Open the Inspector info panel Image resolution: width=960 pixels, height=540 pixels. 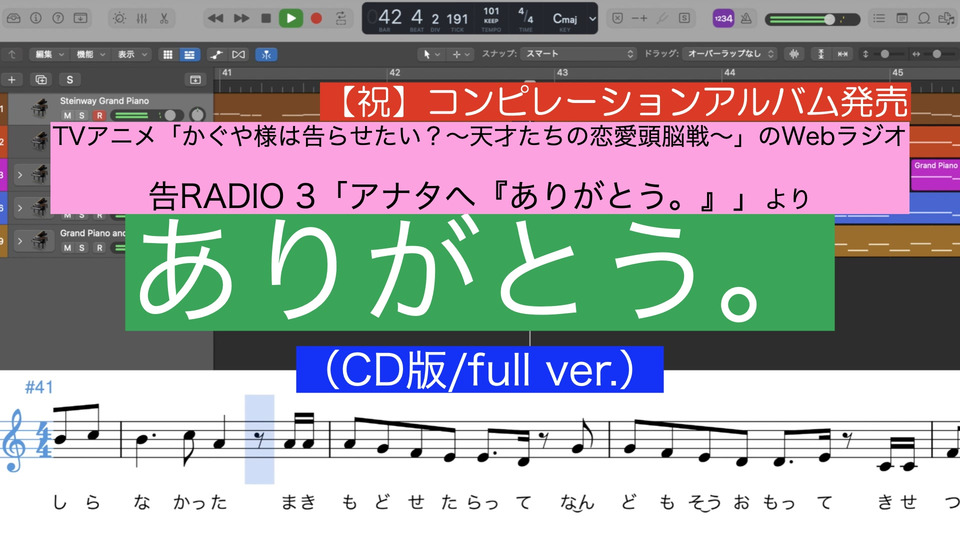click(x=36, y=18)
